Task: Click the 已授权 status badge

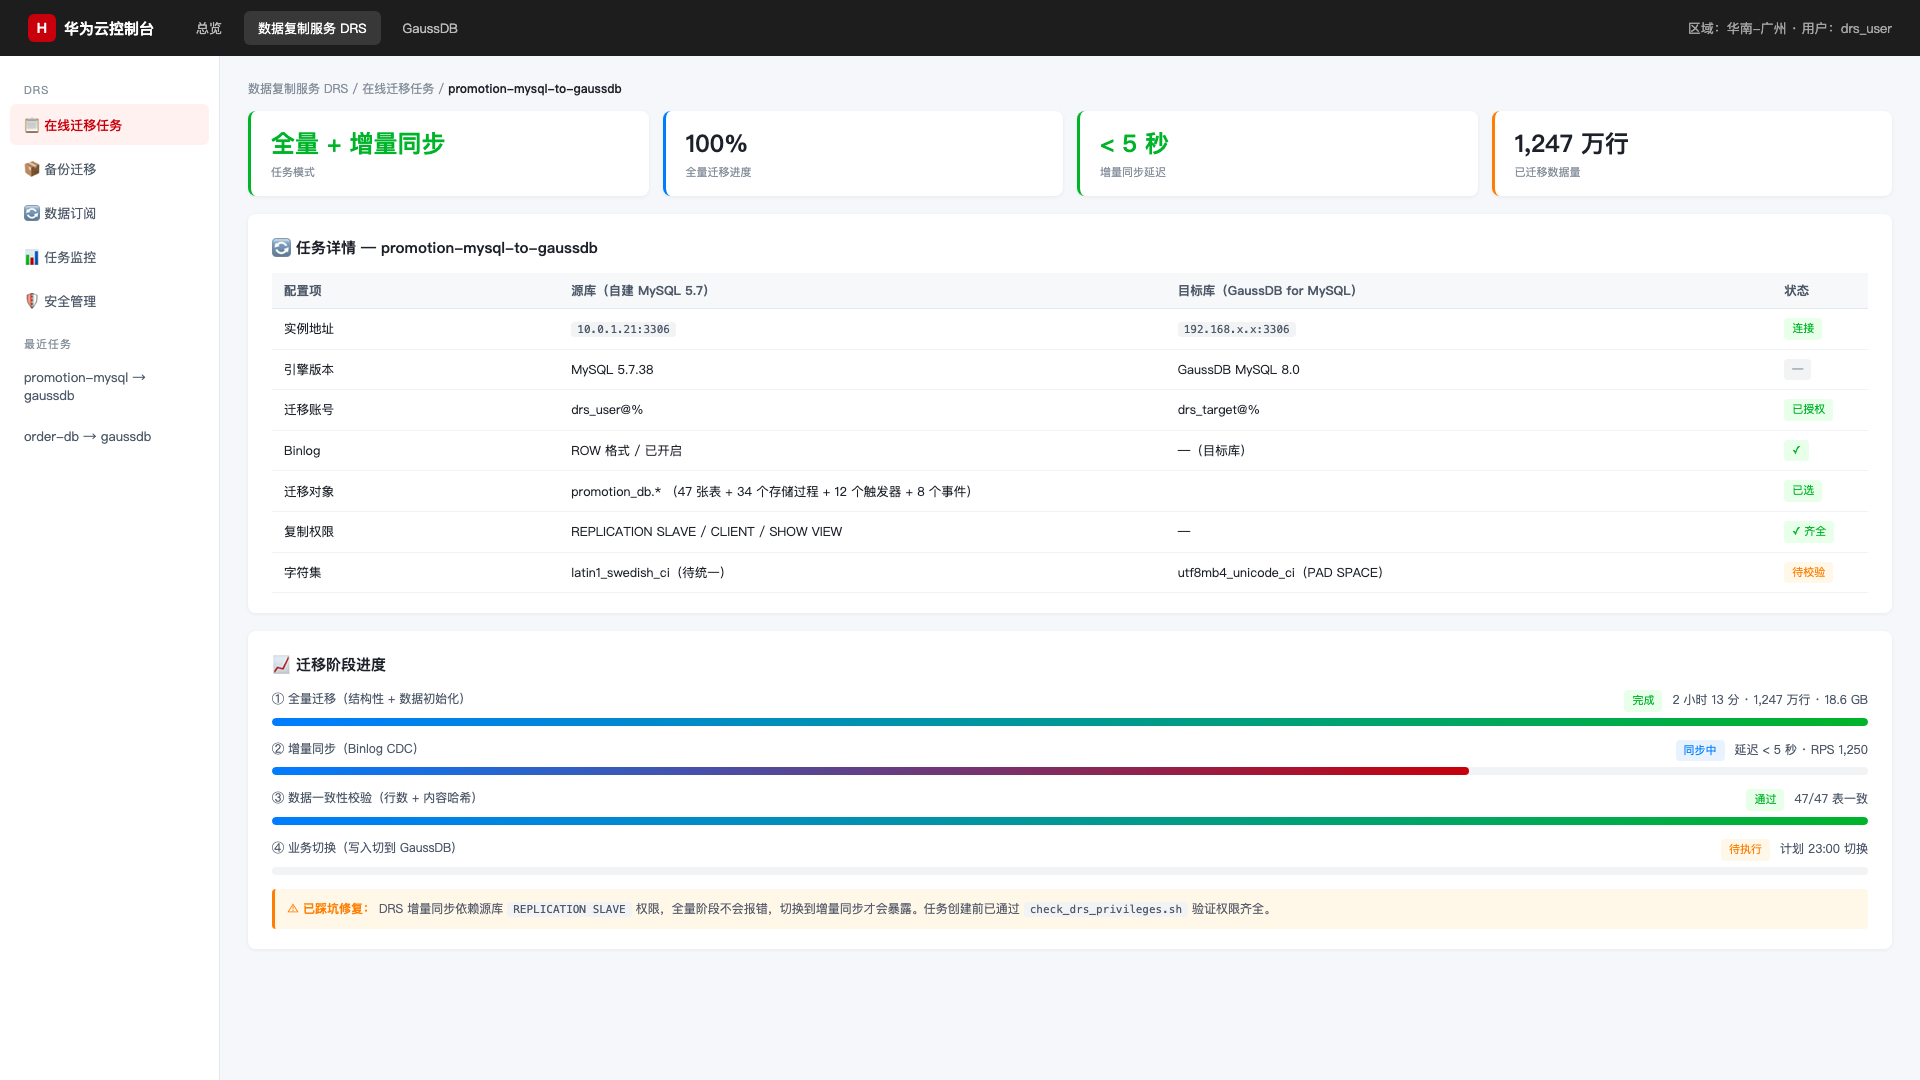Action: tap(1808, 410)
